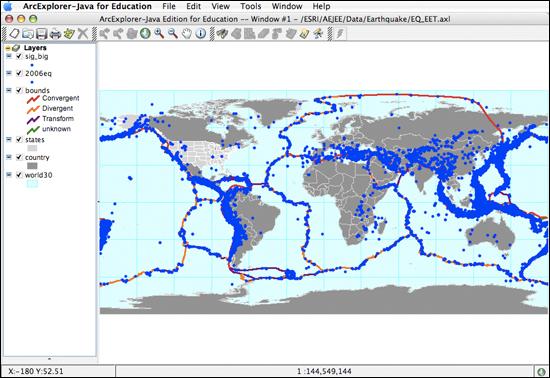Hide the world30 layer via checkbox
The image size is (550, 378).
tap(19, 175)
